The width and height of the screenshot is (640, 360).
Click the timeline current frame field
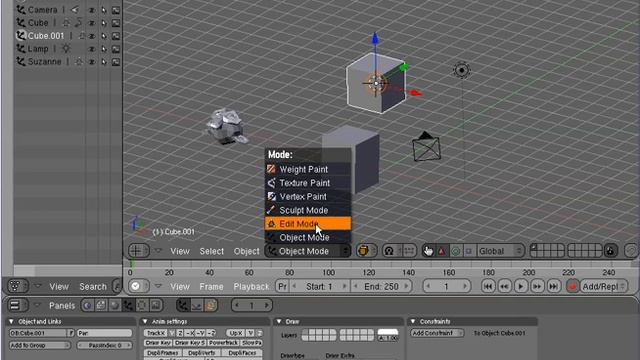point(446,287)
